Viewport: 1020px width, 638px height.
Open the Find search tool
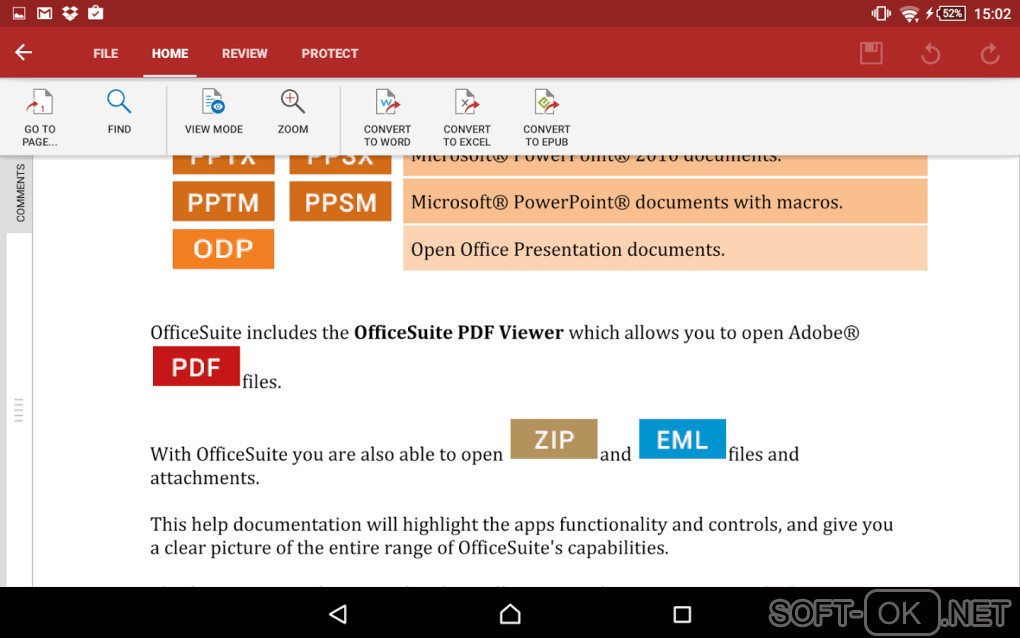point(119,112)
